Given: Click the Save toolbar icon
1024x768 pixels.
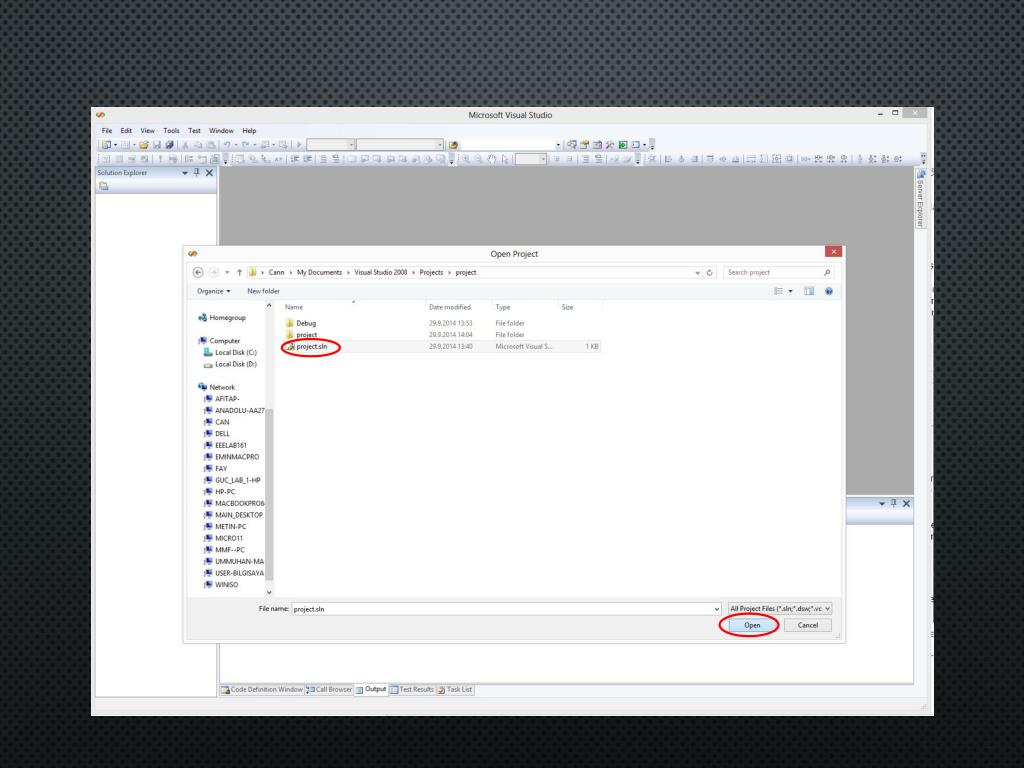Looking at the screenshot, I should click(157, 145).
